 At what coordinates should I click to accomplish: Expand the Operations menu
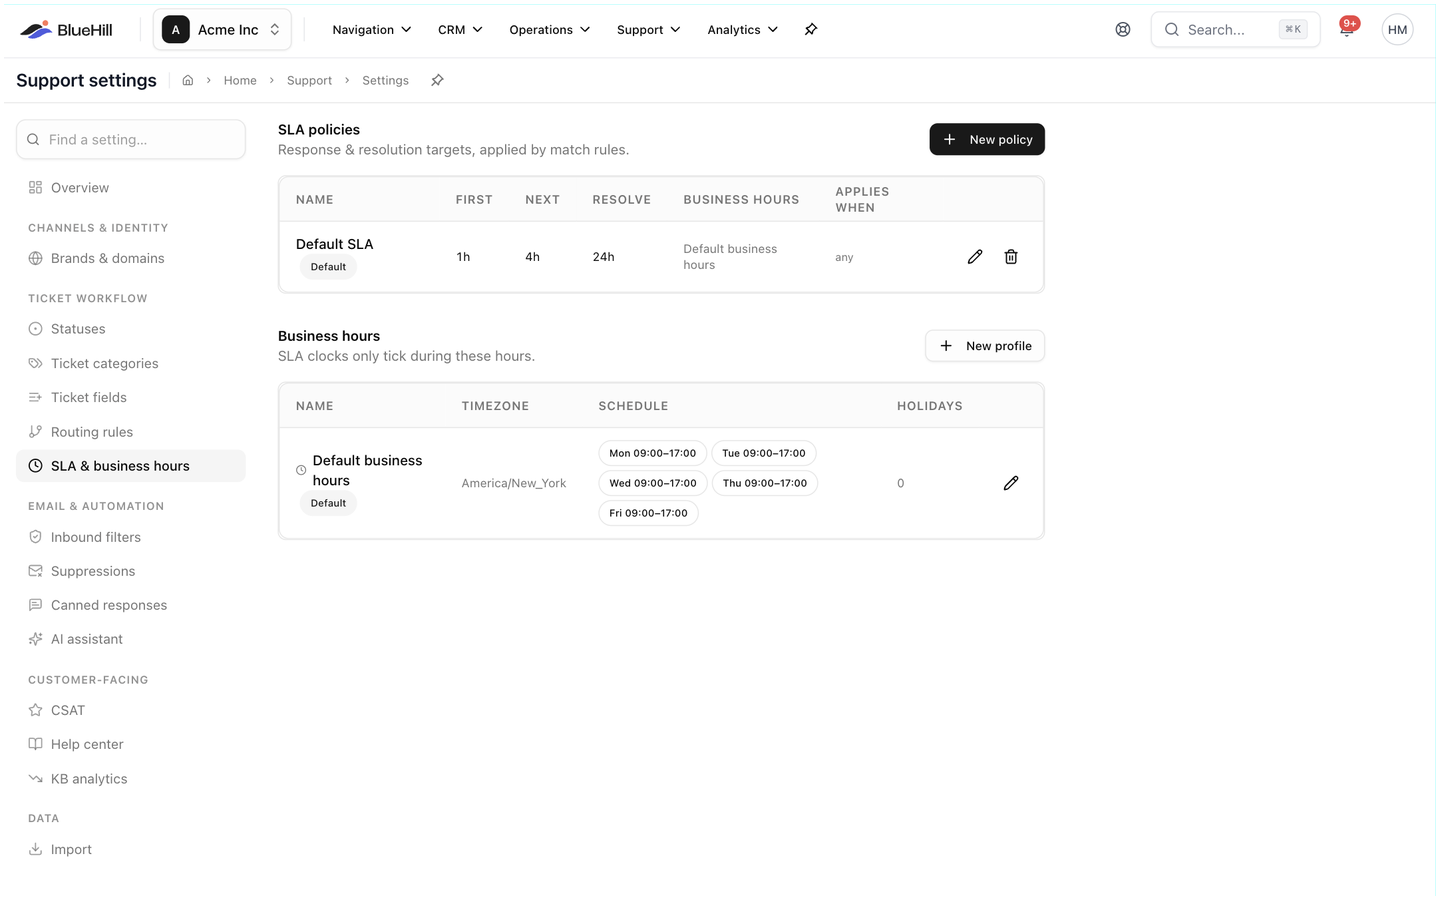(x=550, y=30)
